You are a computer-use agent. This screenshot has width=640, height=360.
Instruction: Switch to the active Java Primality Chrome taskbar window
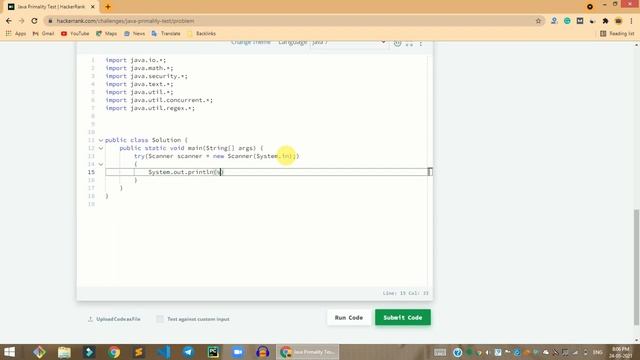307,352
